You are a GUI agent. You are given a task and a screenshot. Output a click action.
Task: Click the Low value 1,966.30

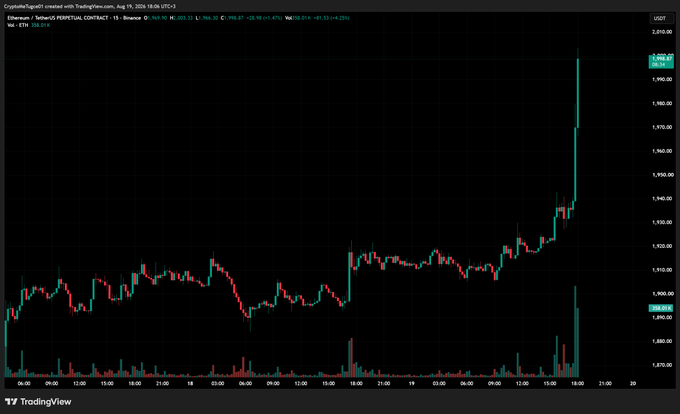[x=209, y=18]
